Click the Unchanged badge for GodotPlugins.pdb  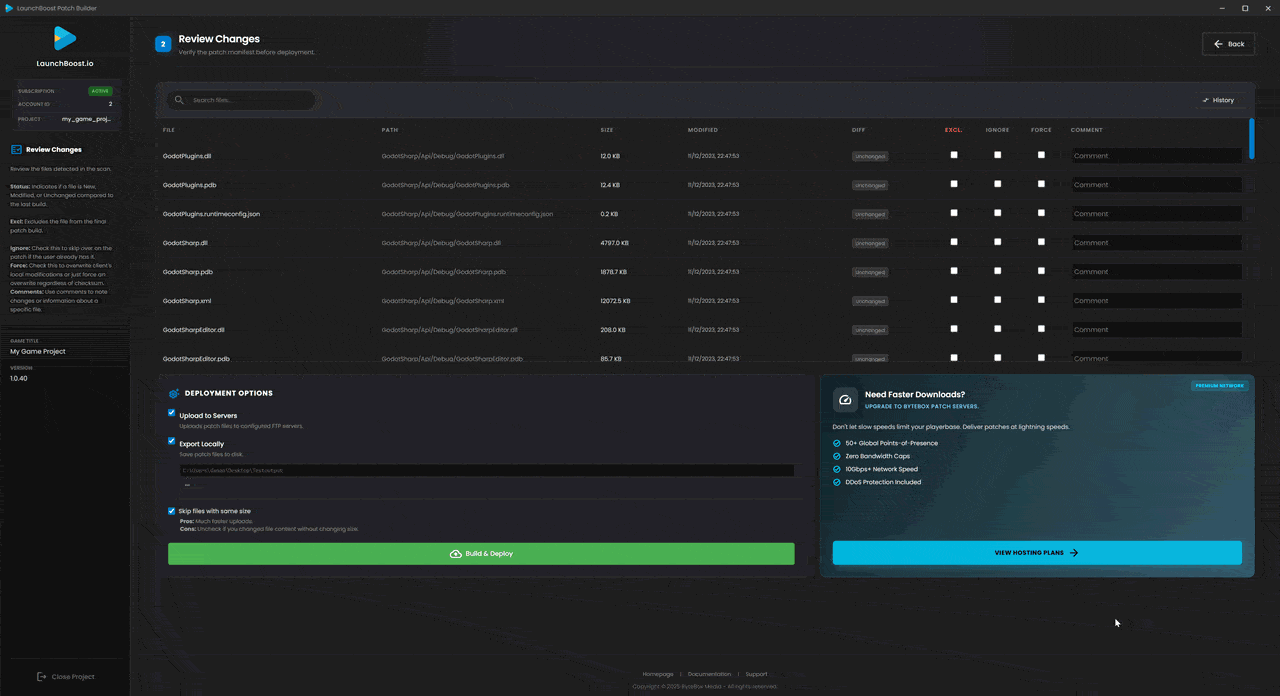coord(870,185)
